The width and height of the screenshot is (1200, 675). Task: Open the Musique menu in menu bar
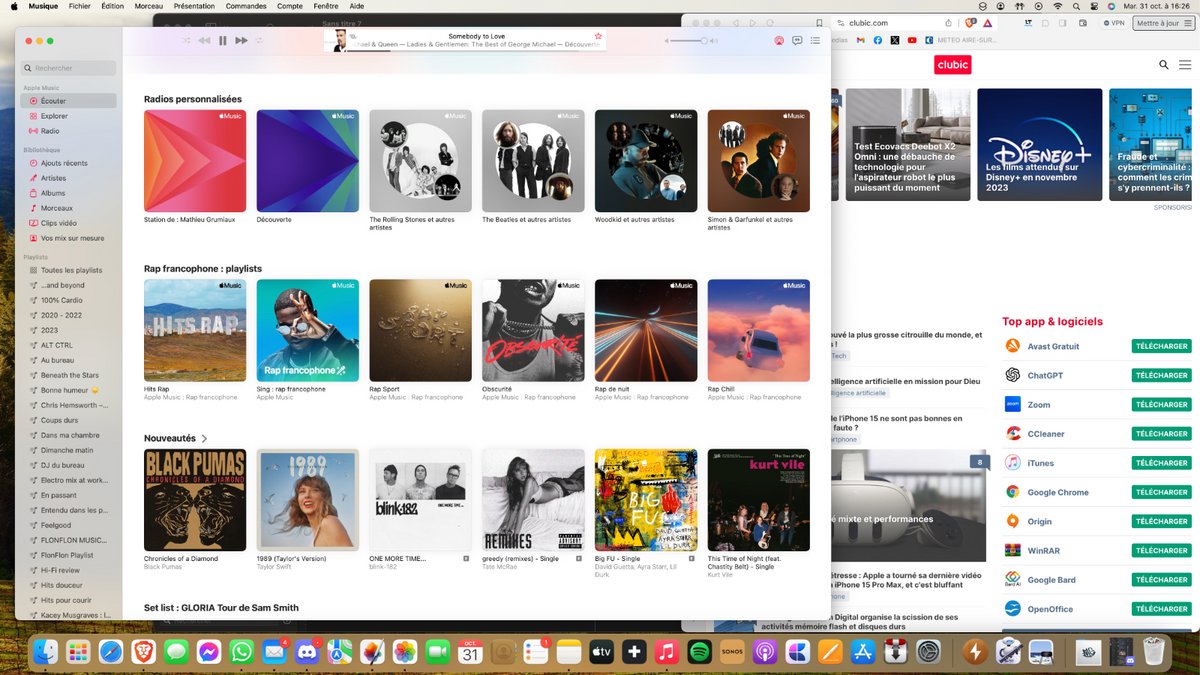43,6
